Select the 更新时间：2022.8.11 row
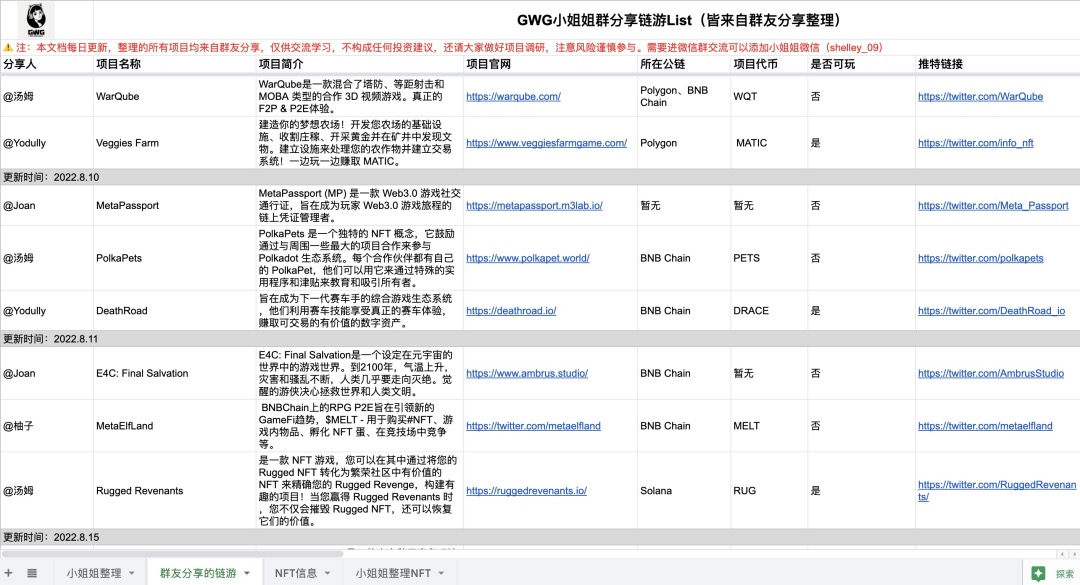Screen dimensions: 1080x585 [x=540, y=339]
